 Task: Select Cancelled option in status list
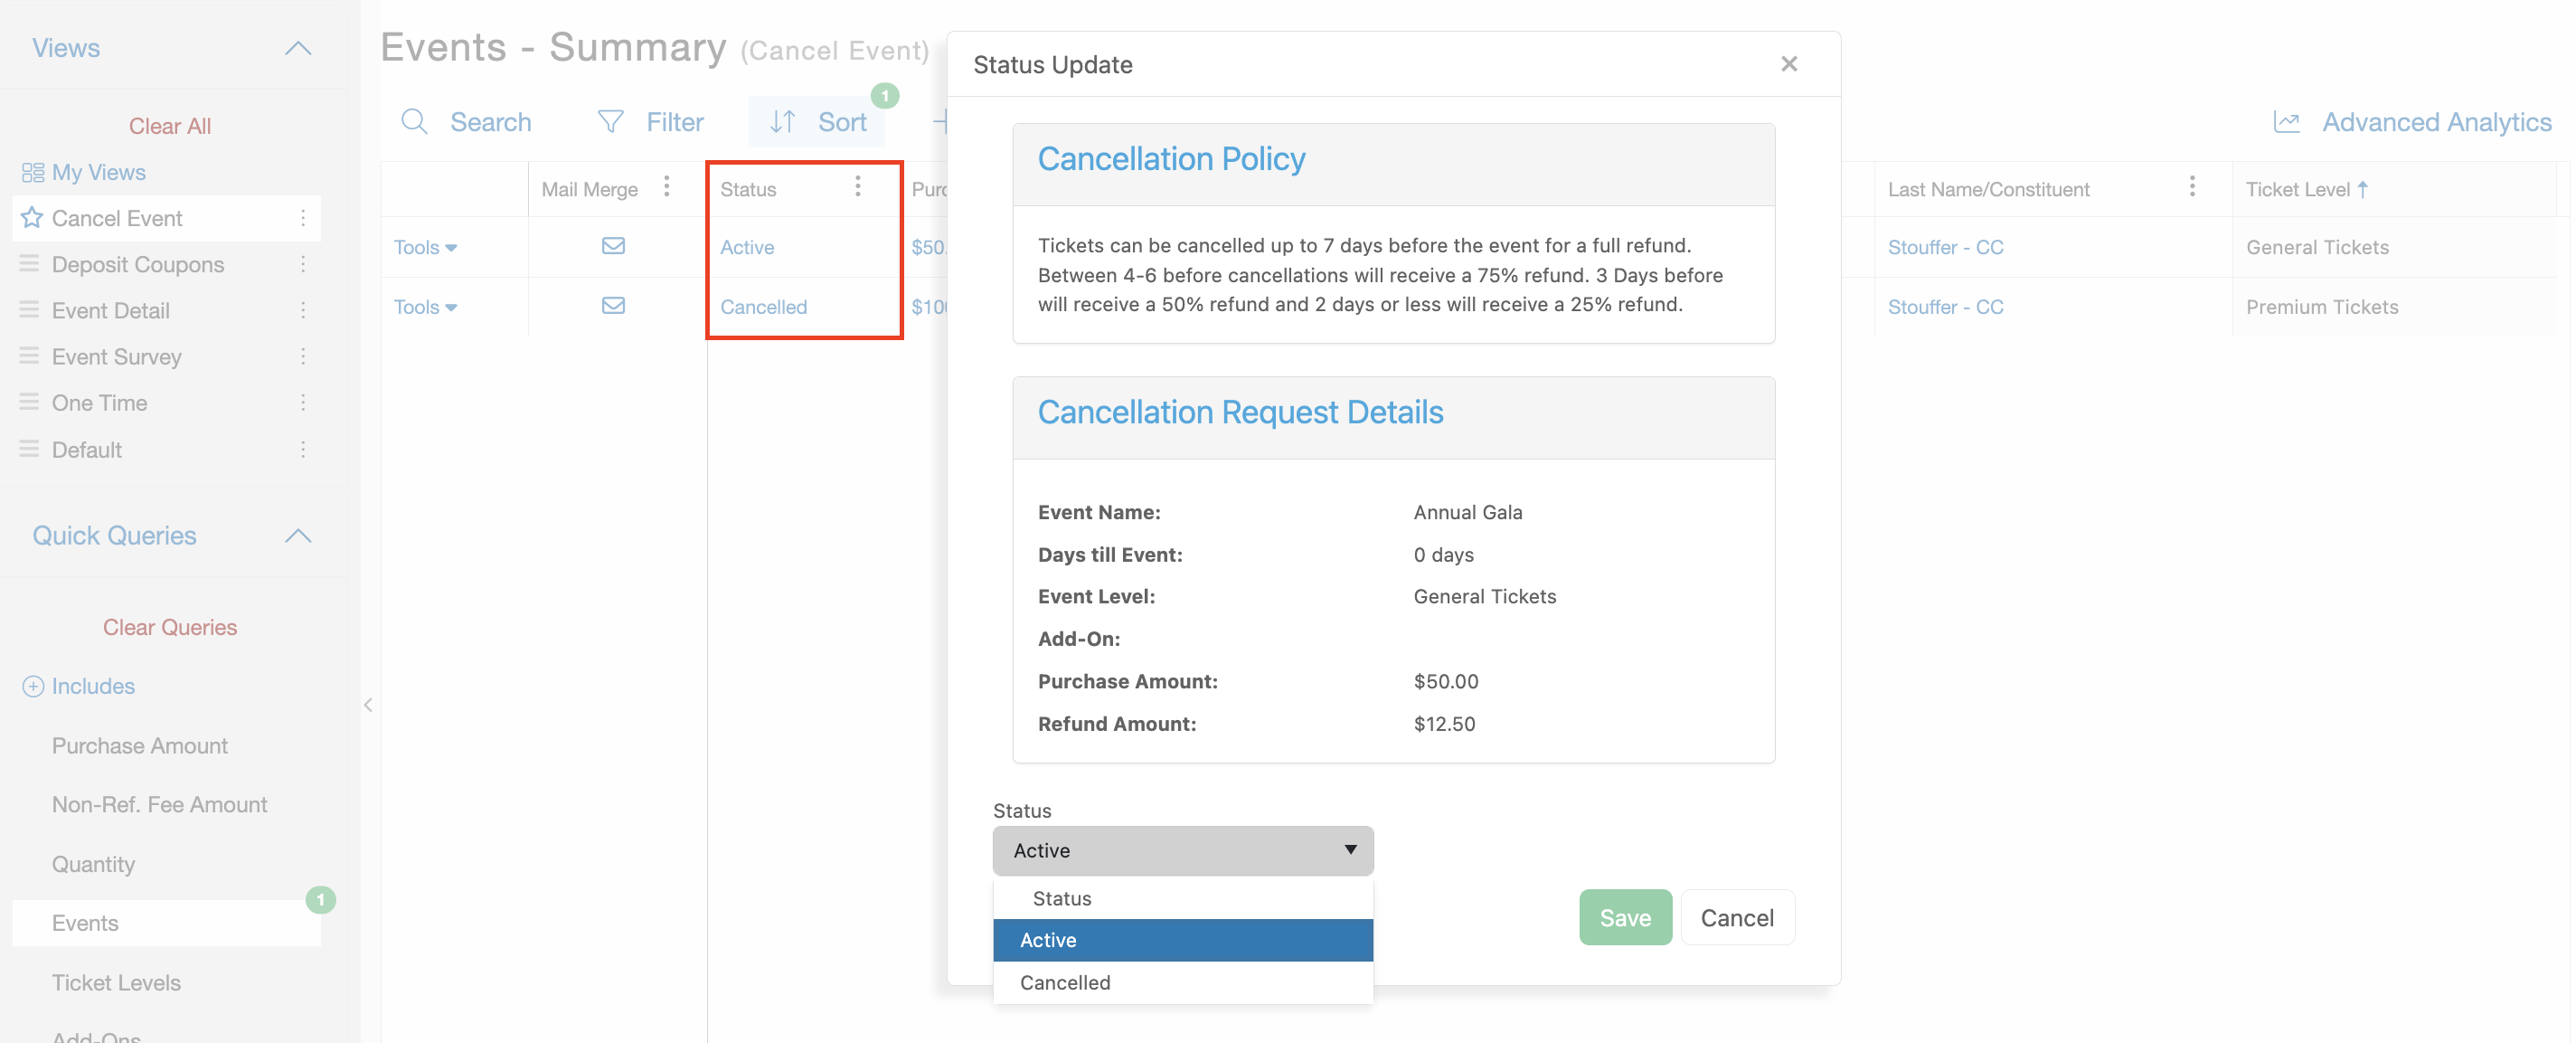1065,982
